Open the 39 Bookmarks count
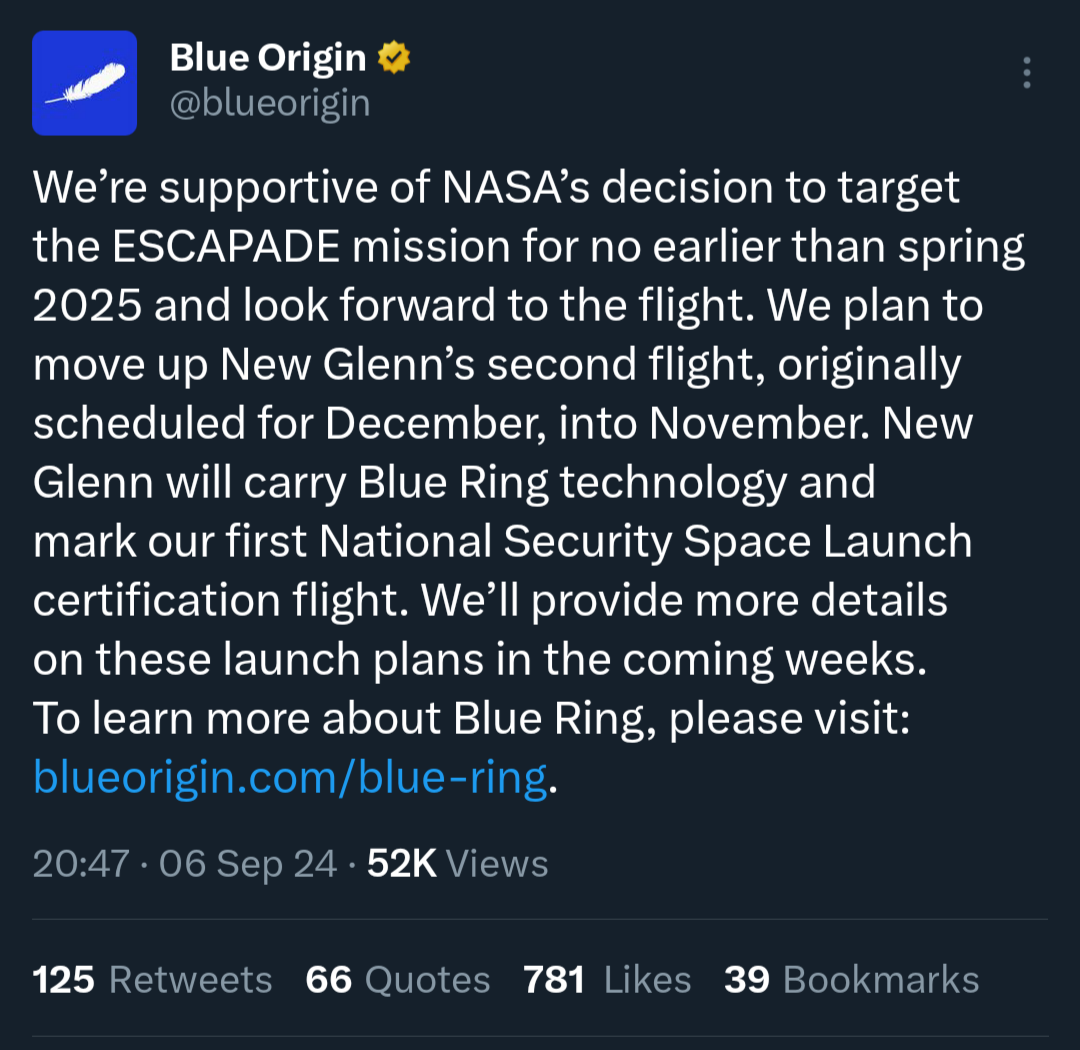Screen dimensions: 1080x1050 [851, 979]
